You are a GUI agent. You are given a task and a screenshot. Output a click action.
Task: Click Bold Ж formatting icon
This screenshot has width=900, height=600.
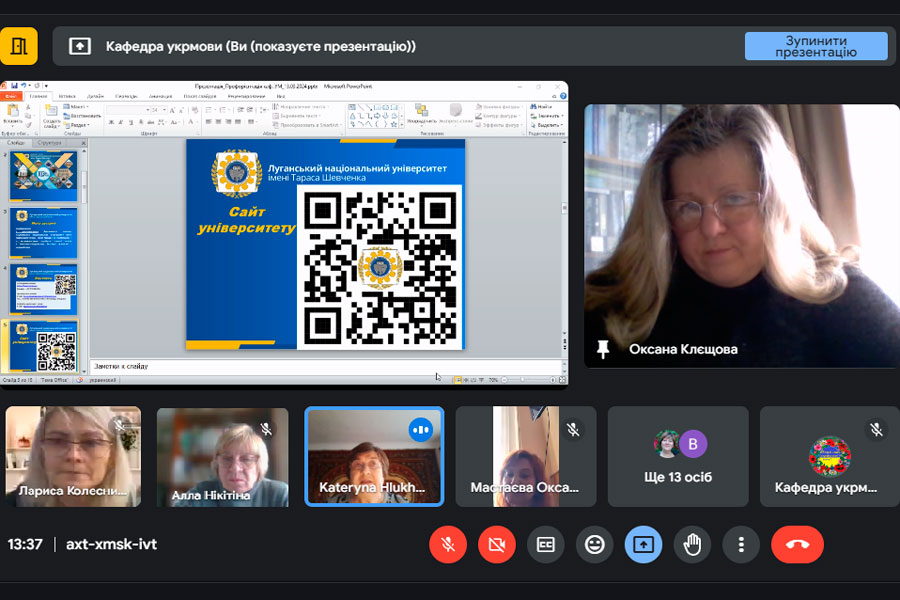tap(111, 122)
